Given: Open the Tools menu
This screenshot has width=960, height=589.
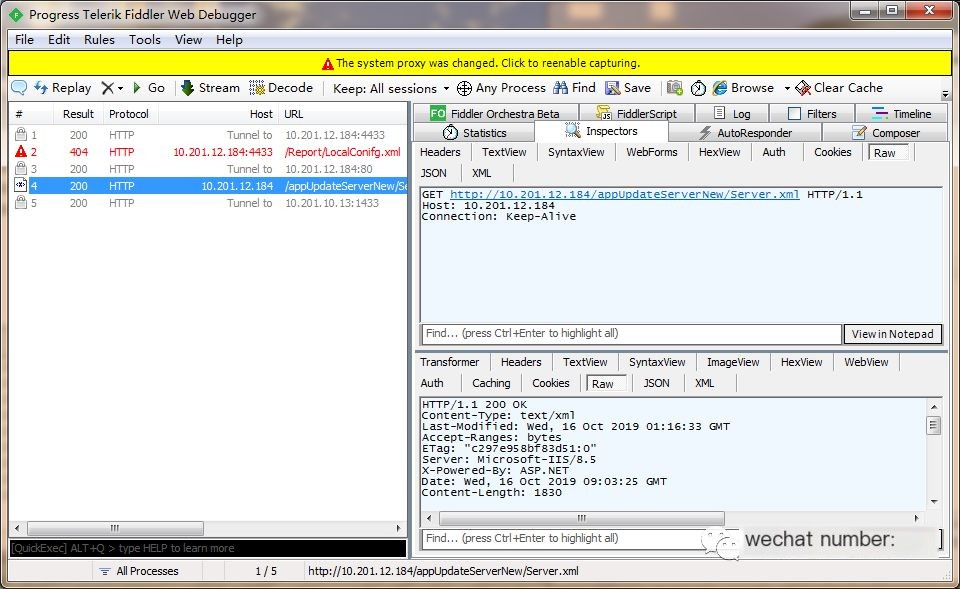Looking at the screenshot, I should (x=144, y=40).
